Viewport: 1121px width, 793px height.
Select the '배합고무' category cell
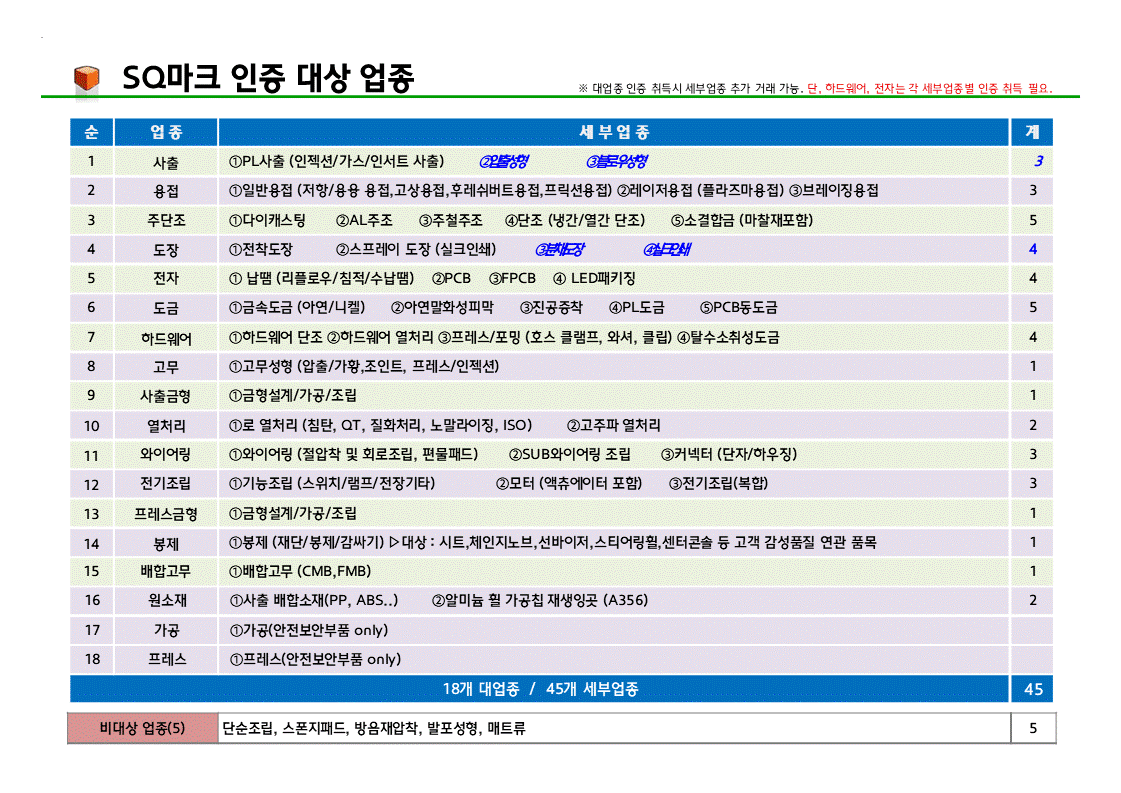pyautogui.click(x=166, y=571)
